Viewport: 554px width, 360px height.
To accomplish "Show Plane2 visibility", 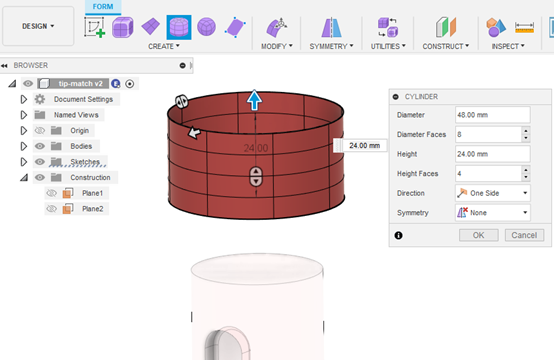I will tap(52, 209).
